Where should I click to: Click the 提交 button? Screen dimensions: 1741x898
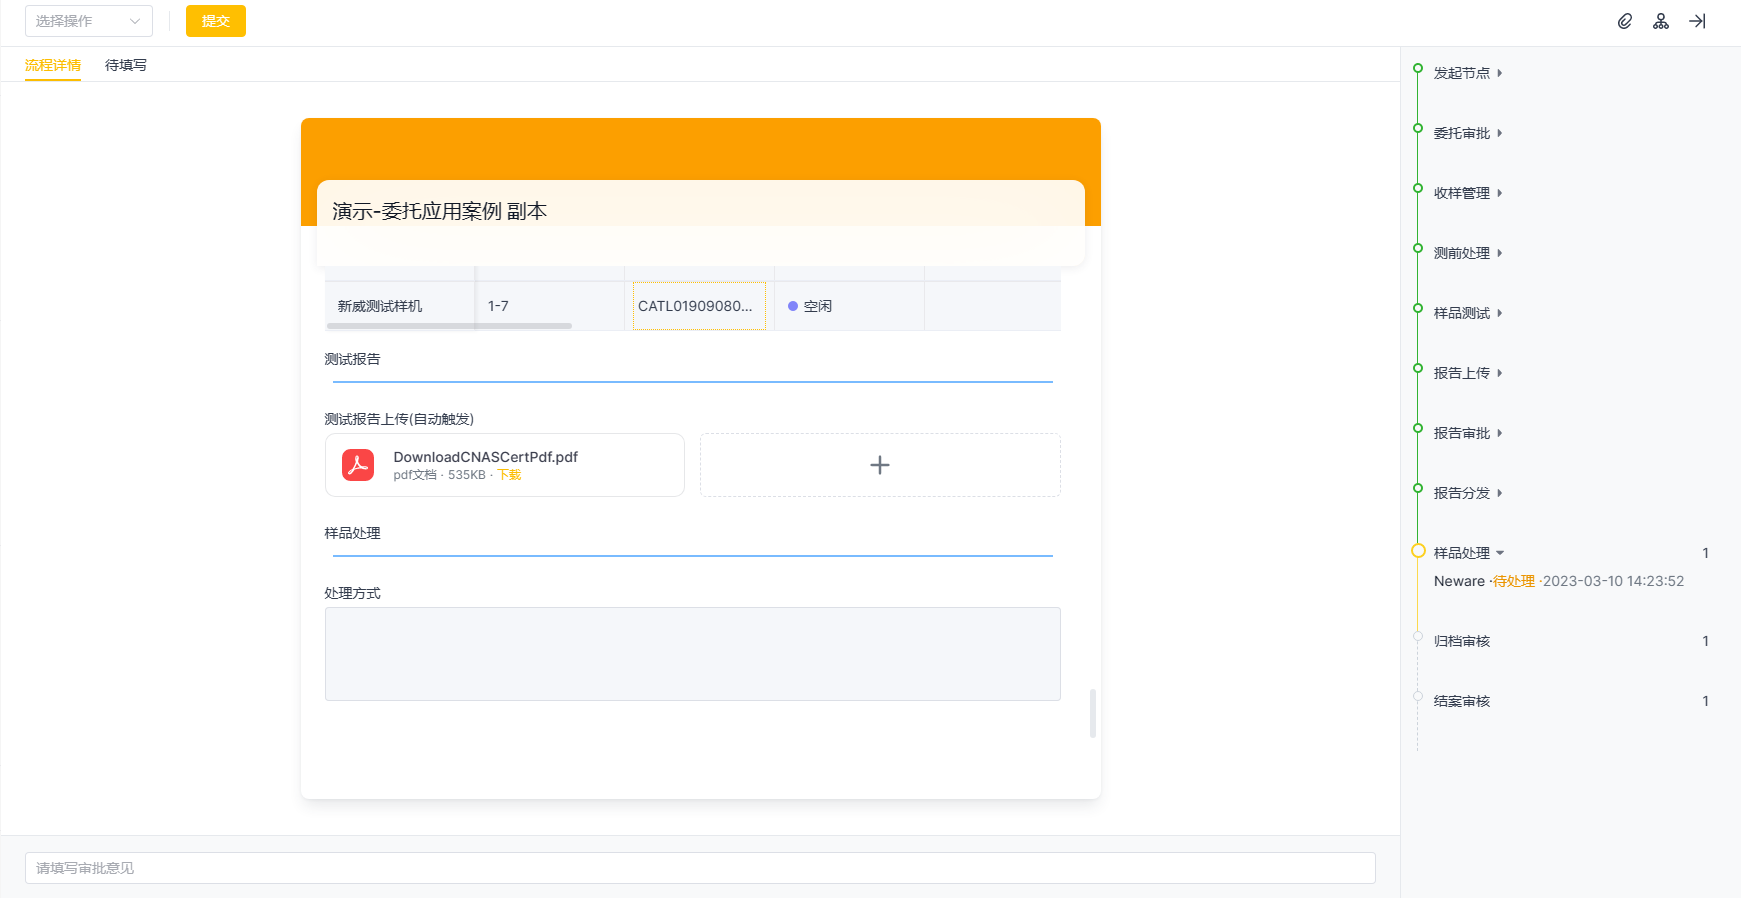pyautogui.click(x=216, y=21)
